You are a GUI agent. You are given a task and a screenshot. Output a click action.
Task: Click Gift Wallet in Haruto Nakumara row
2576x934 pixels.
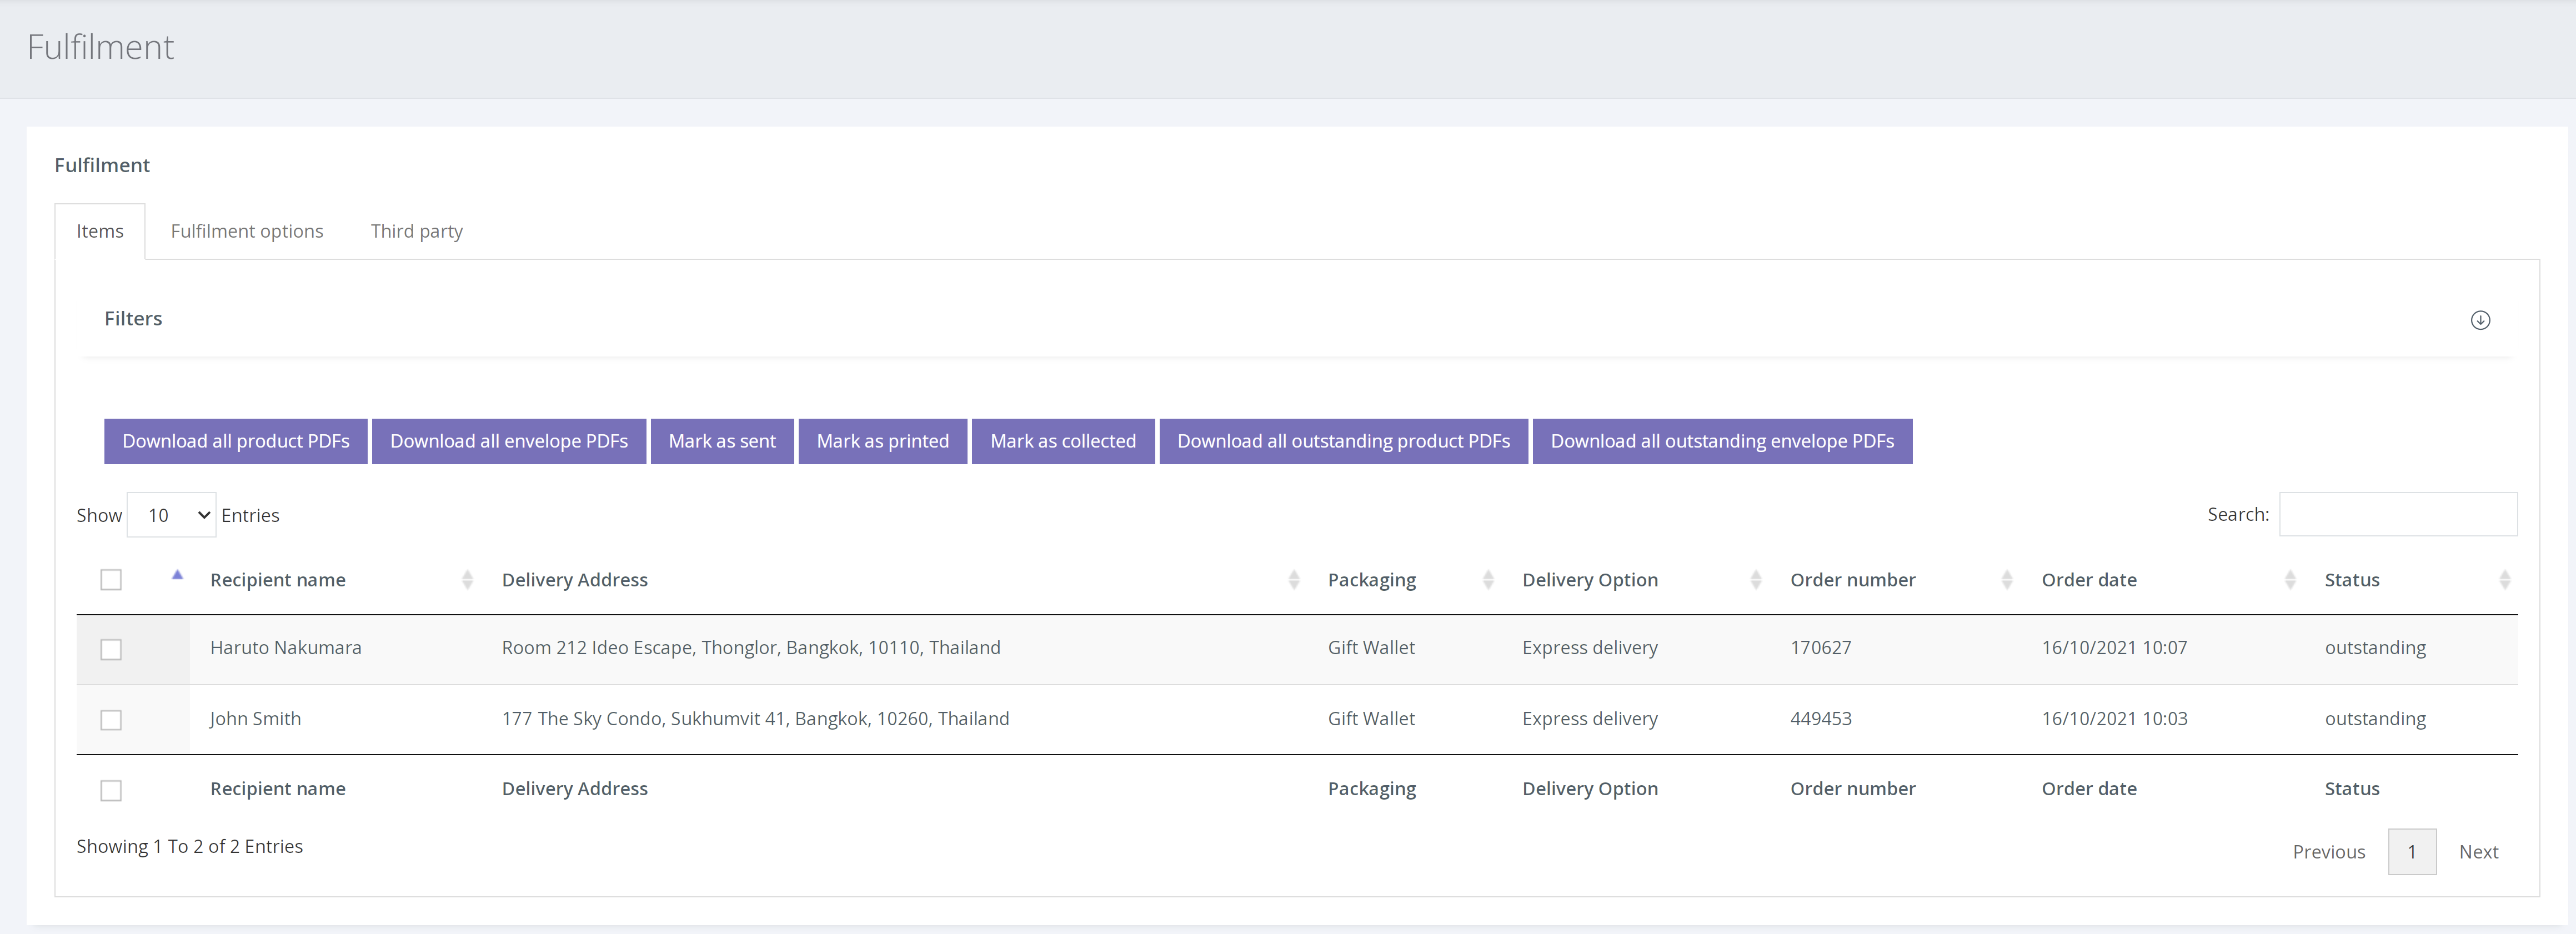(1371, 648)
